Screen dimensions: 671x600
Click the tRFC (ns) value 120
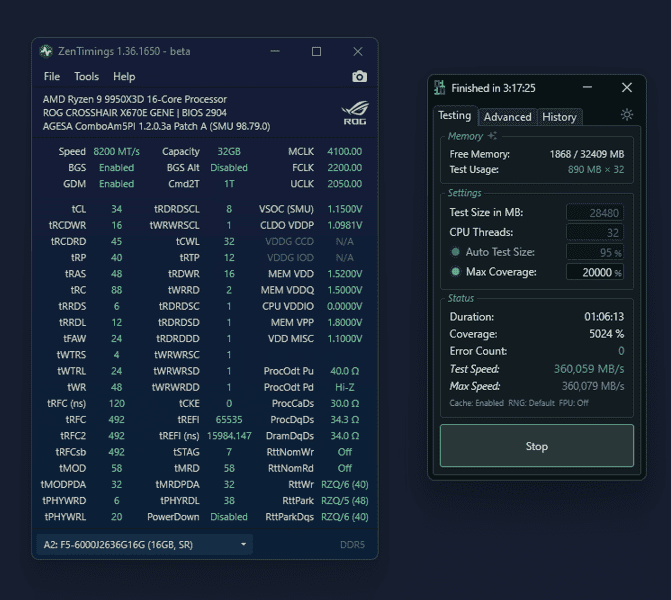coord(116,404)
